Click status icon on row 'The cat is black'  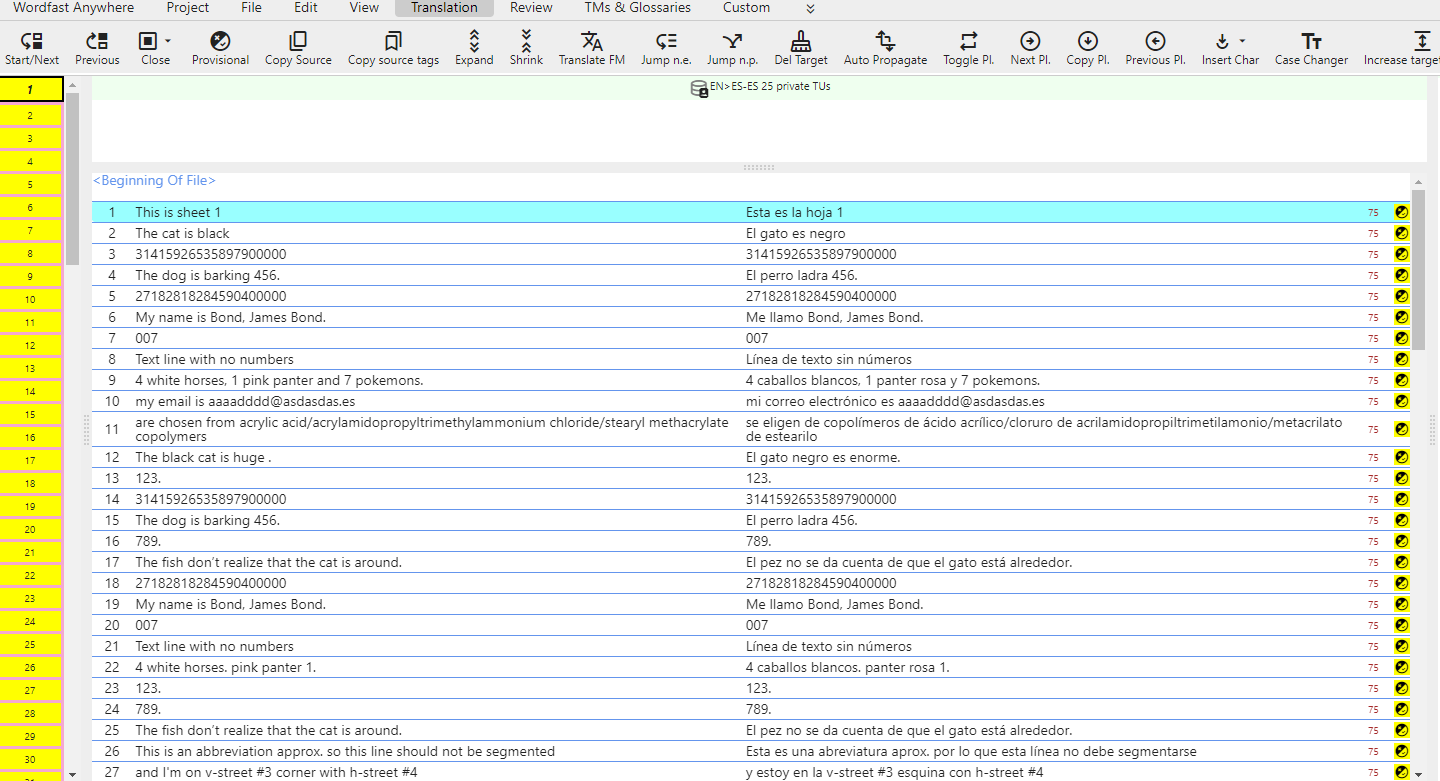(x=1401, y=233)
